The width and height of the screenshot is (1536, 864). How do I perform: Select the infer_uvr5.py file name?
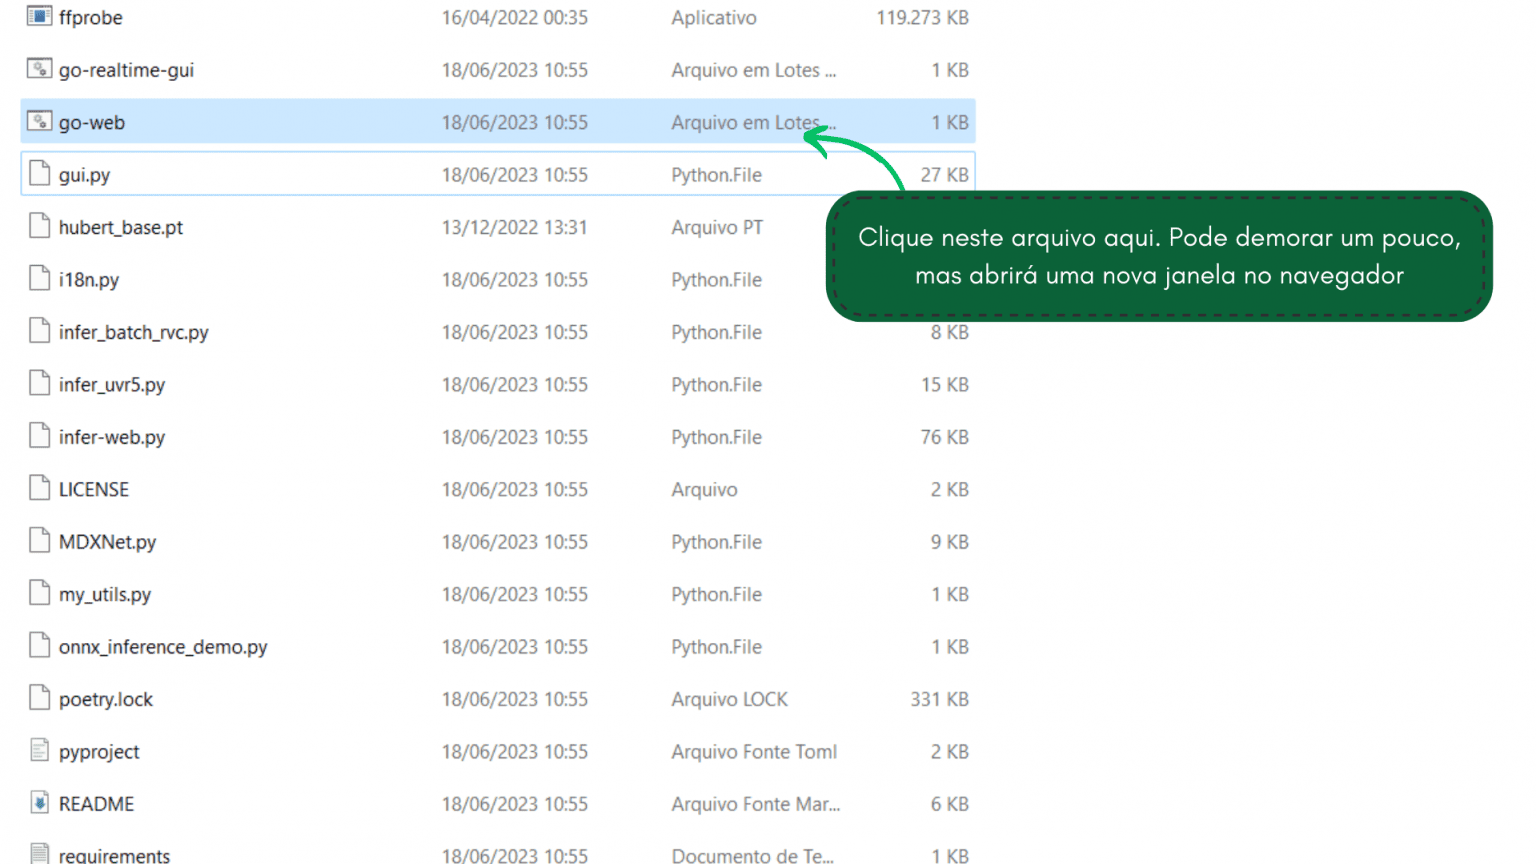(x=111, y=385)
